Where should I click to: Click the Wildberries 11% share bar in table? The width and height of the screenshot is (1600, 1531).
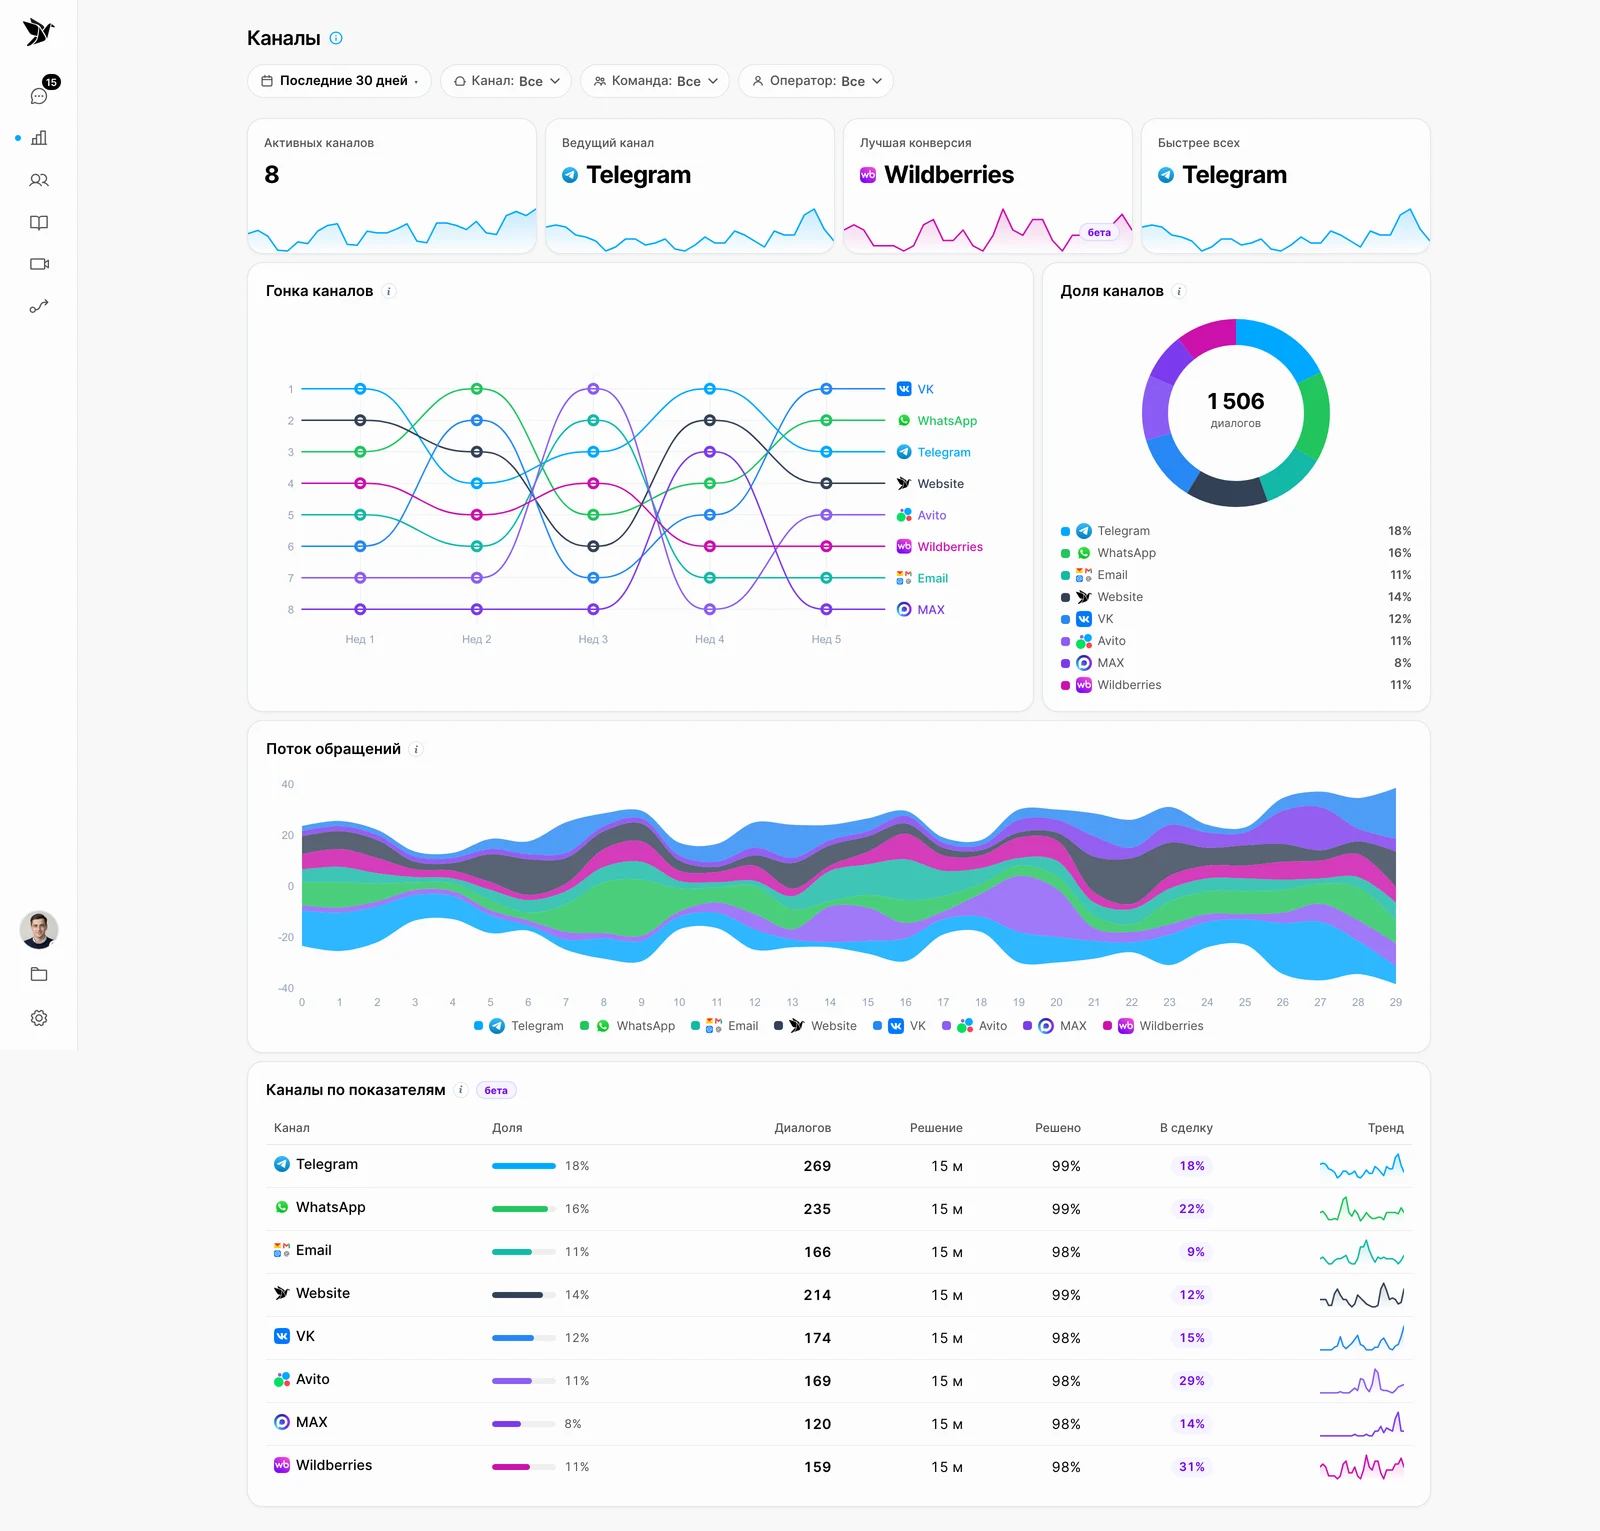pyautogui.click(x=524, y=1467)
